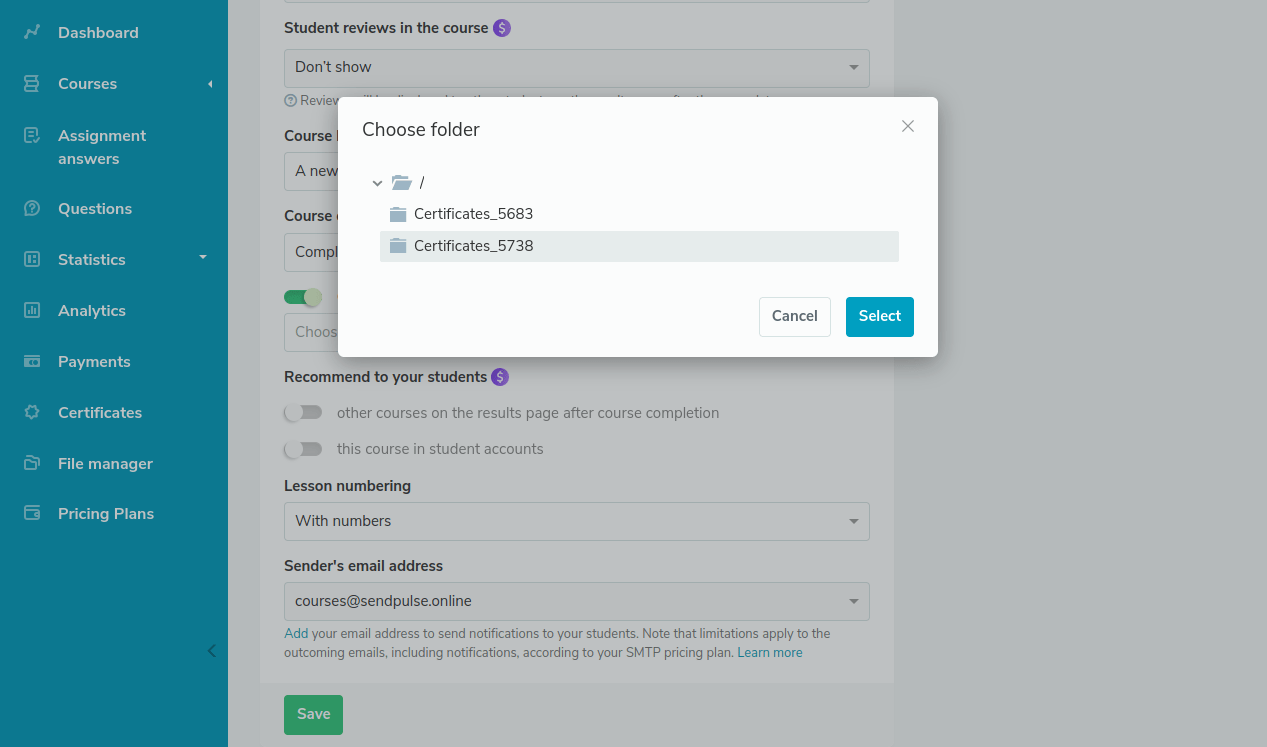This screenshot has width=1267, height=747.
Task: Click the Assignment answers icon
Action: click(x=32, y=135)
